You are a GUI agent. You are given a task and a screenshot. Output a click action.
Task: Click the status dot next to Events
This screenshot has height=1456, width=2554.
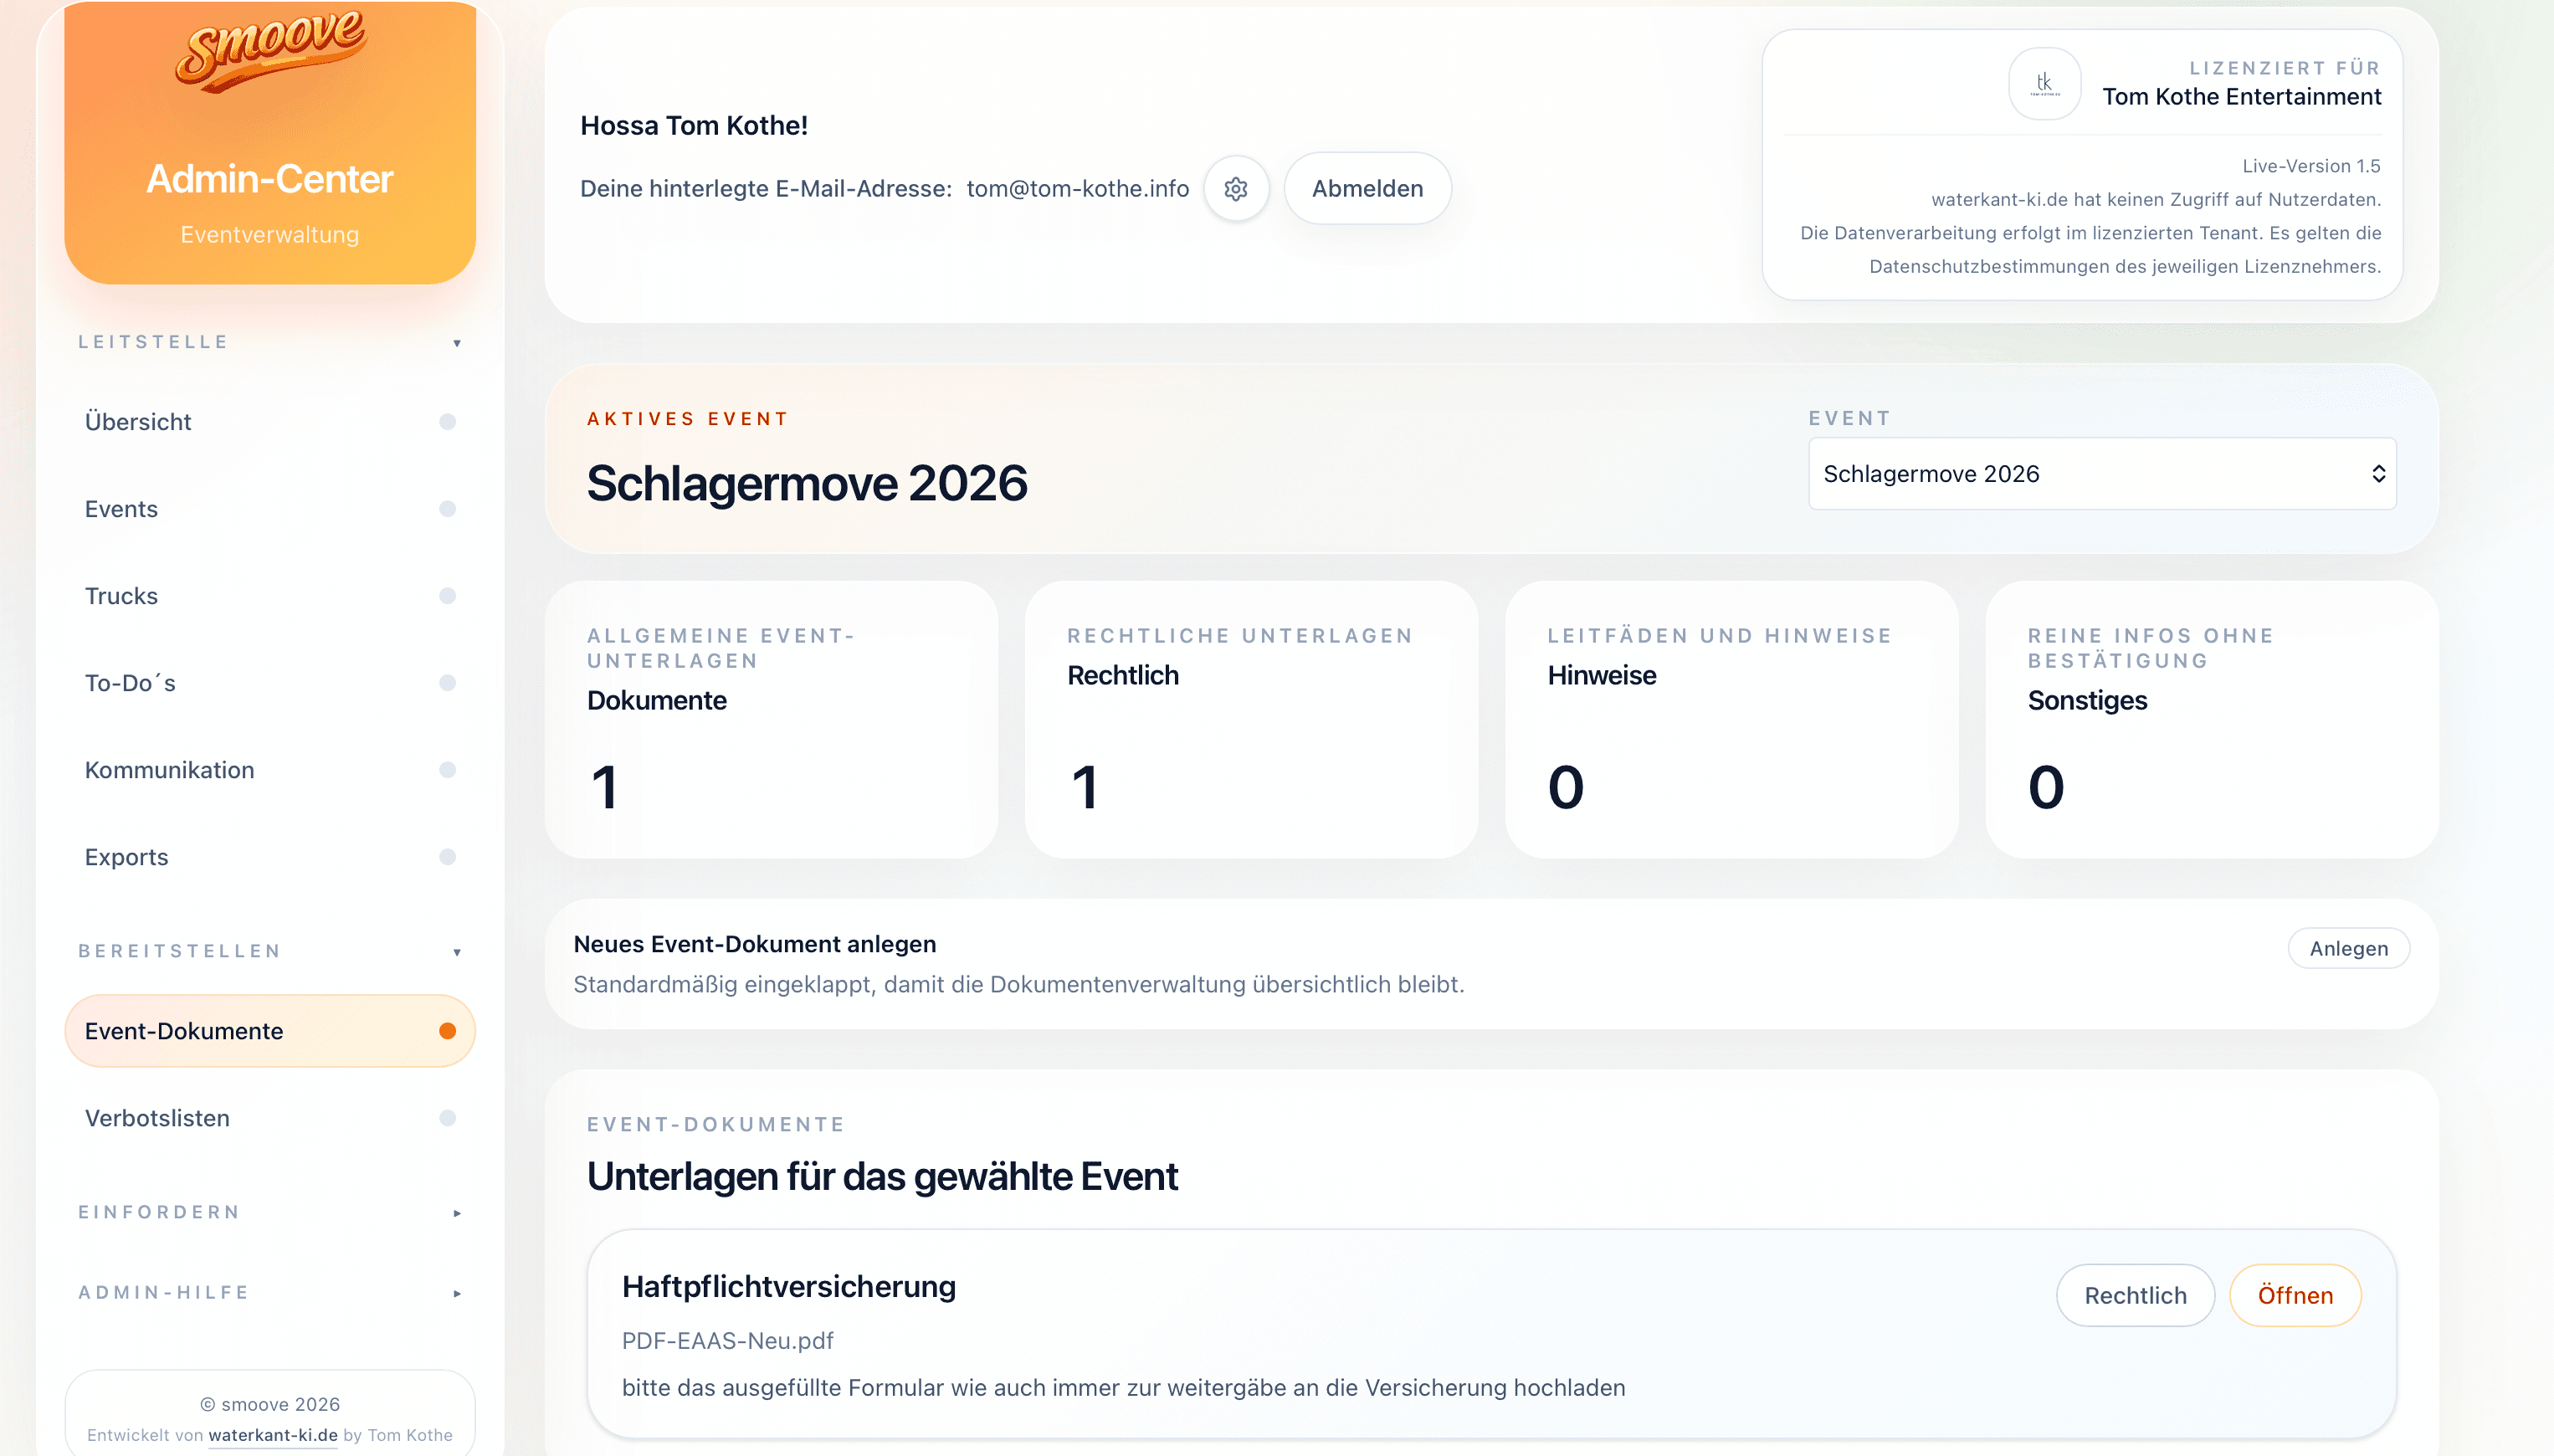446,508
